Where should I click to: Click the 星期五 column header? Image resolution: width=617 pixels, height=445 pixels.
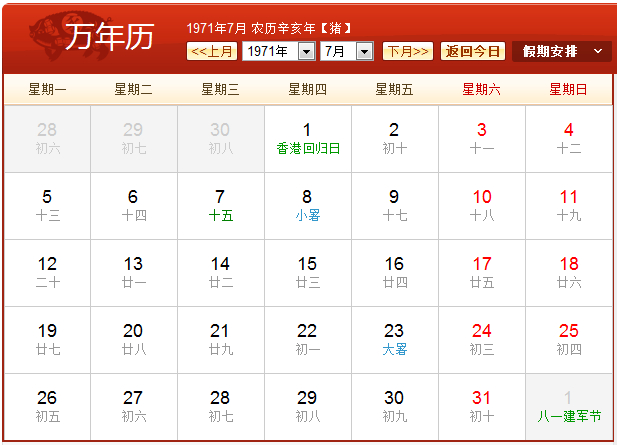click(x=394, y=89)
